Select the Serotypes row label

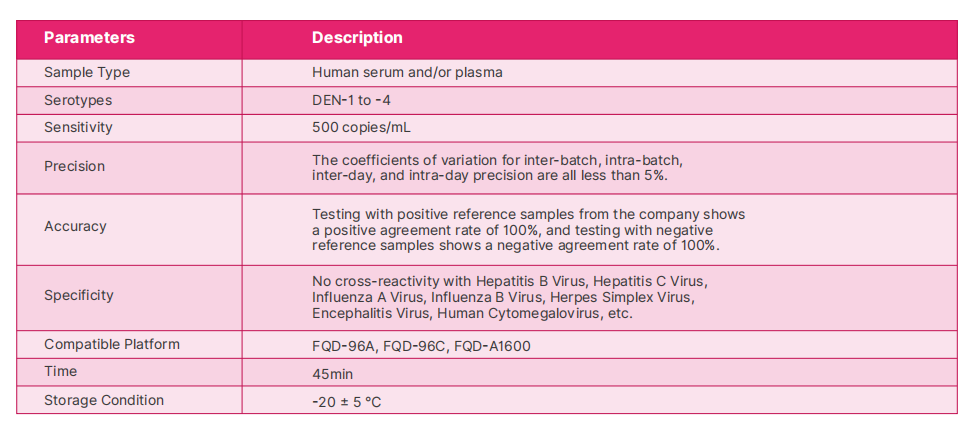(x=78, y=101)
